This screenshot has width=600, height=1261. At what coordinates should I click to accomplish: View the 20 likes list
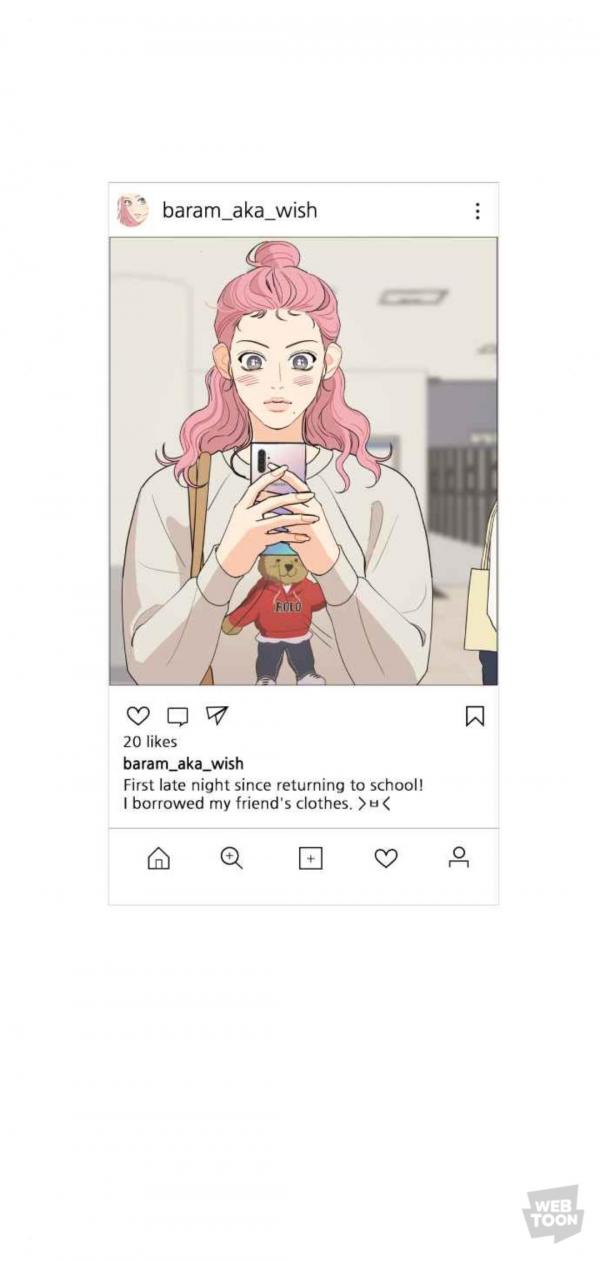pos(150,742)
